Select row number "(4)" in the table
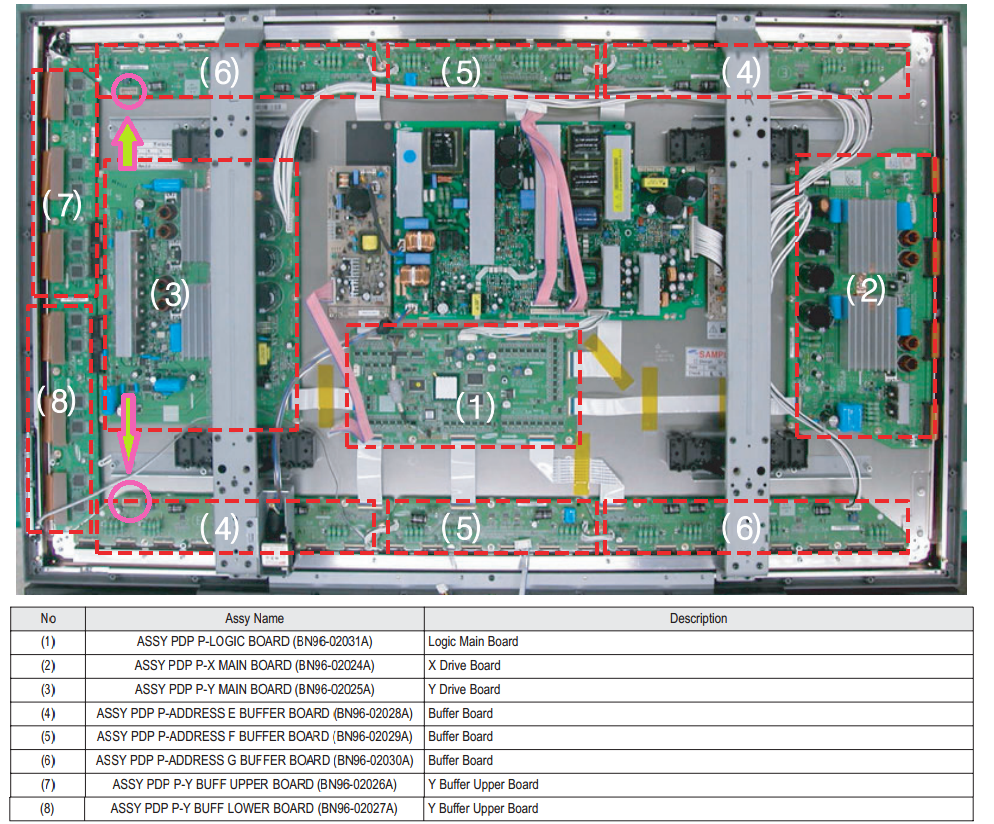Screen dimensions: 994x824 point(48,714)
